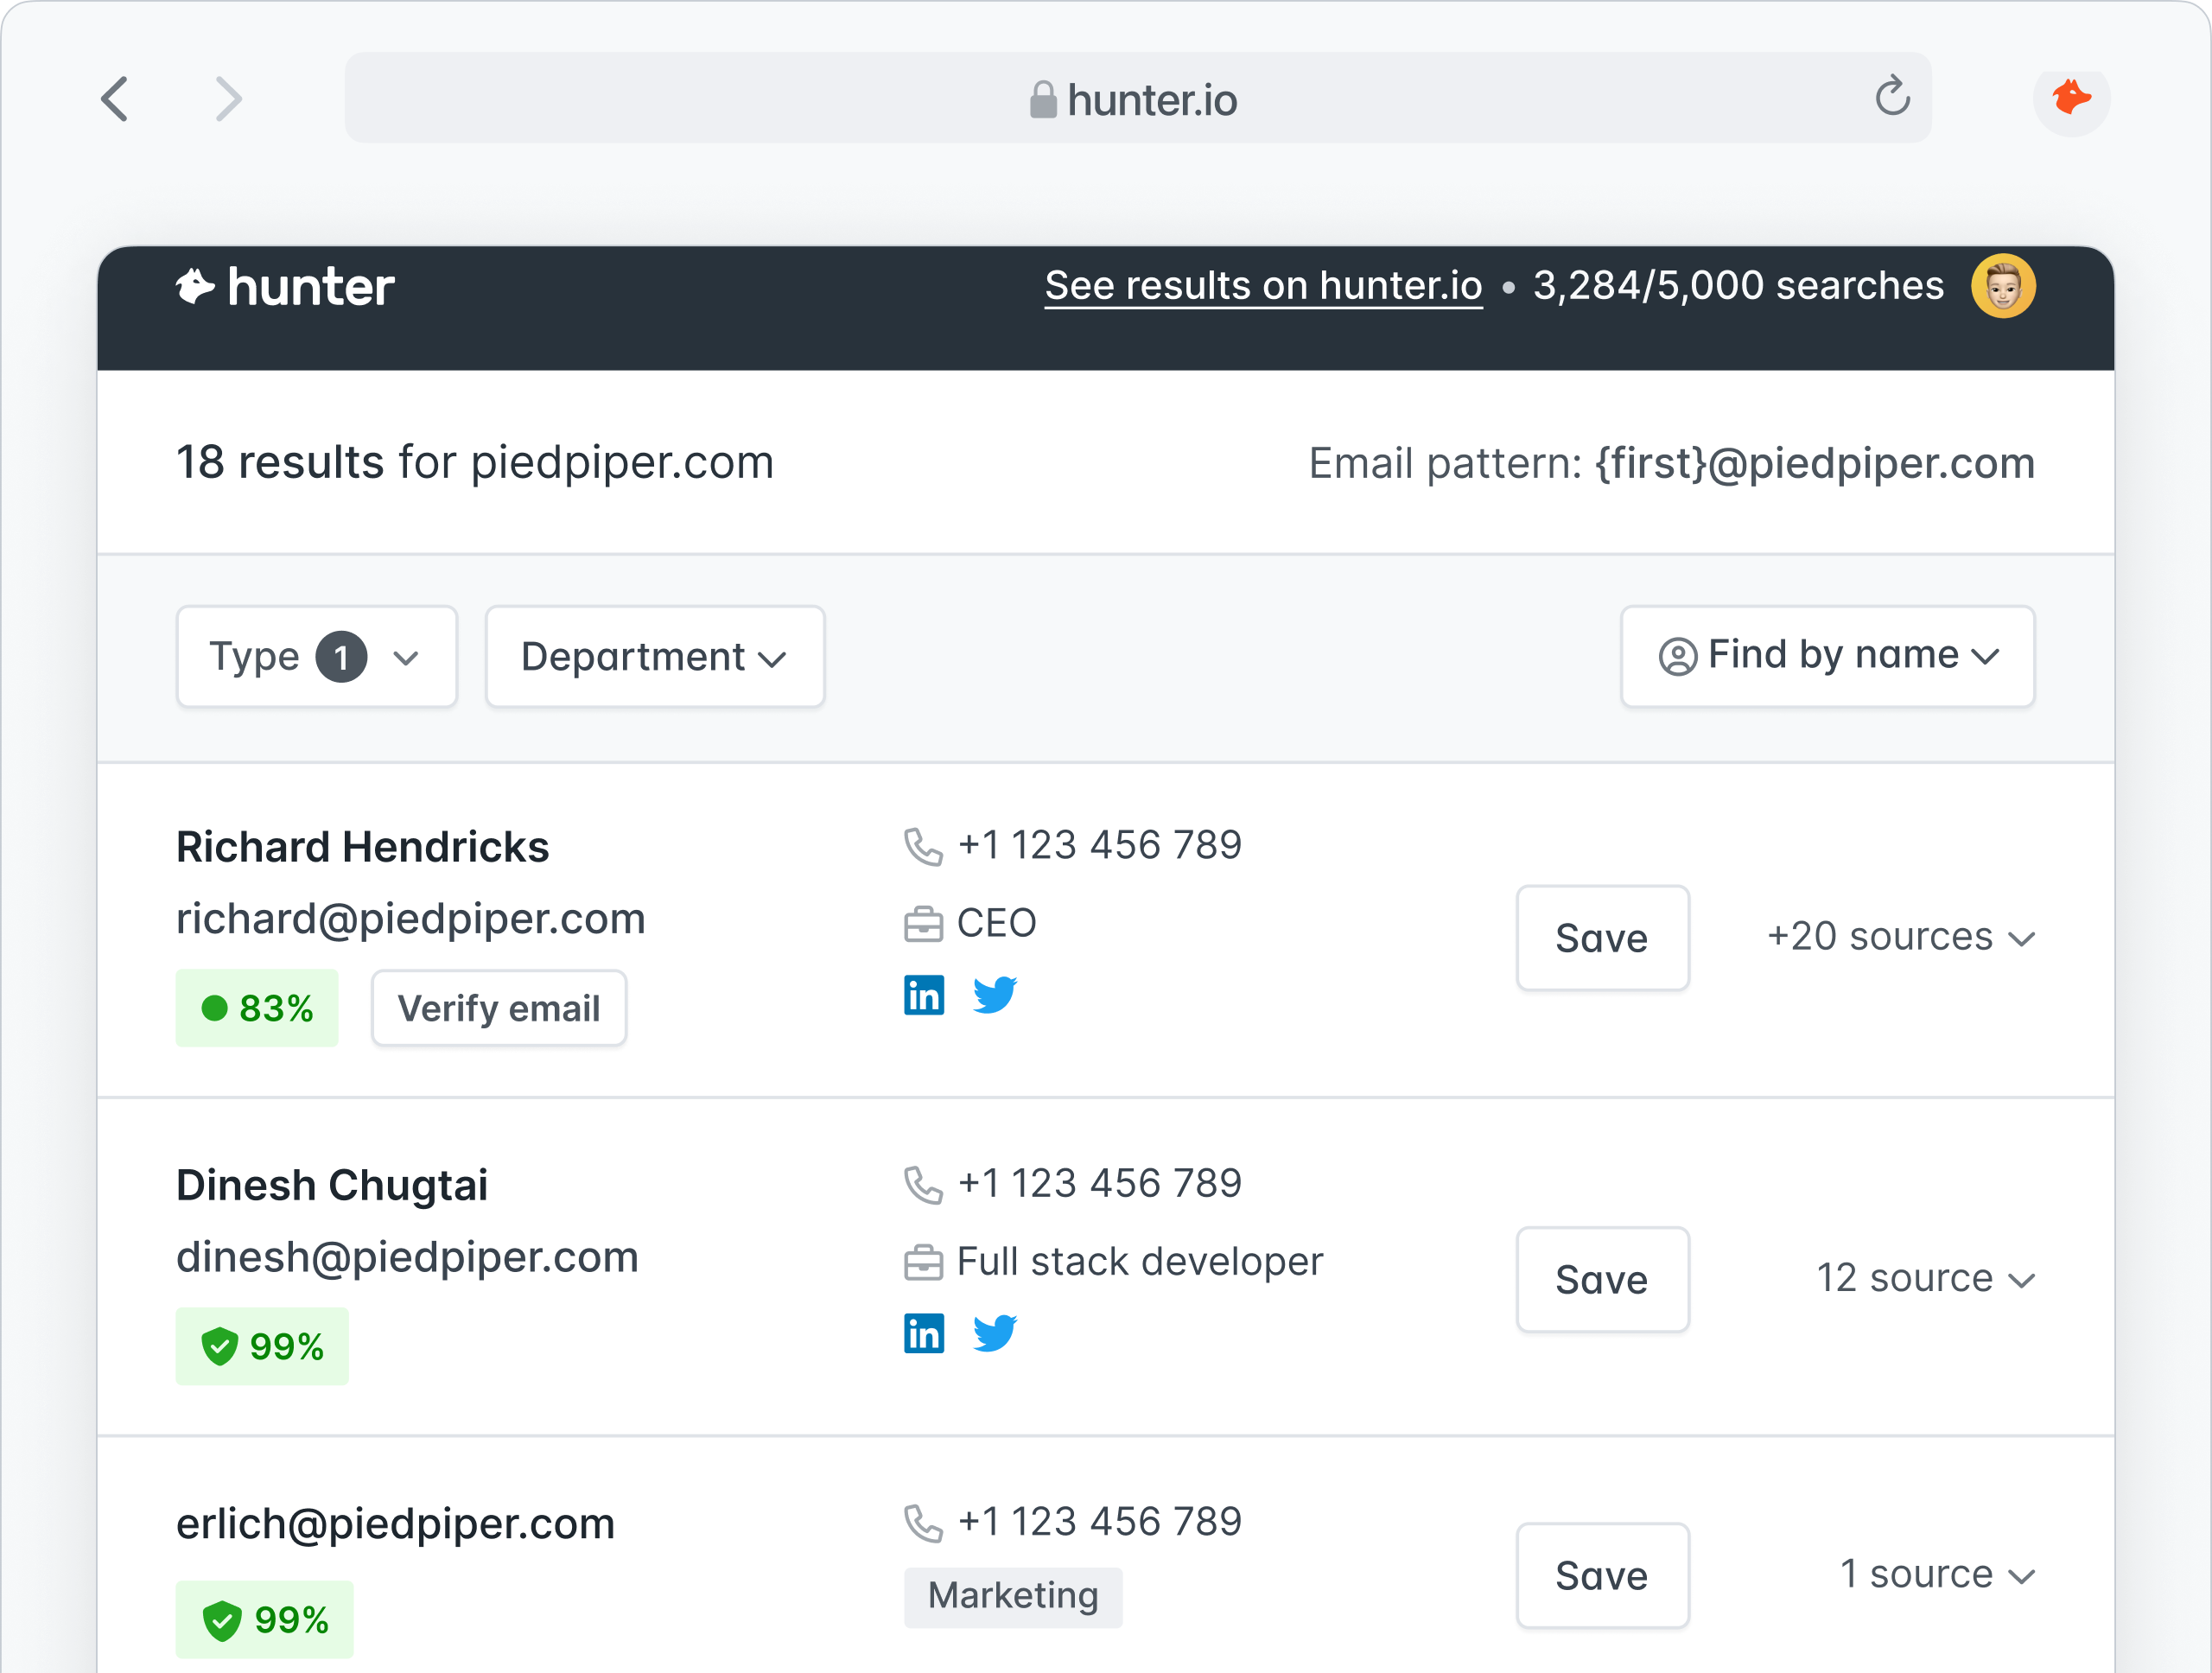This screenshot has height=1673, width=2212.
Task: Open See results on hunter.io link
Action: tap(1263, 286)
